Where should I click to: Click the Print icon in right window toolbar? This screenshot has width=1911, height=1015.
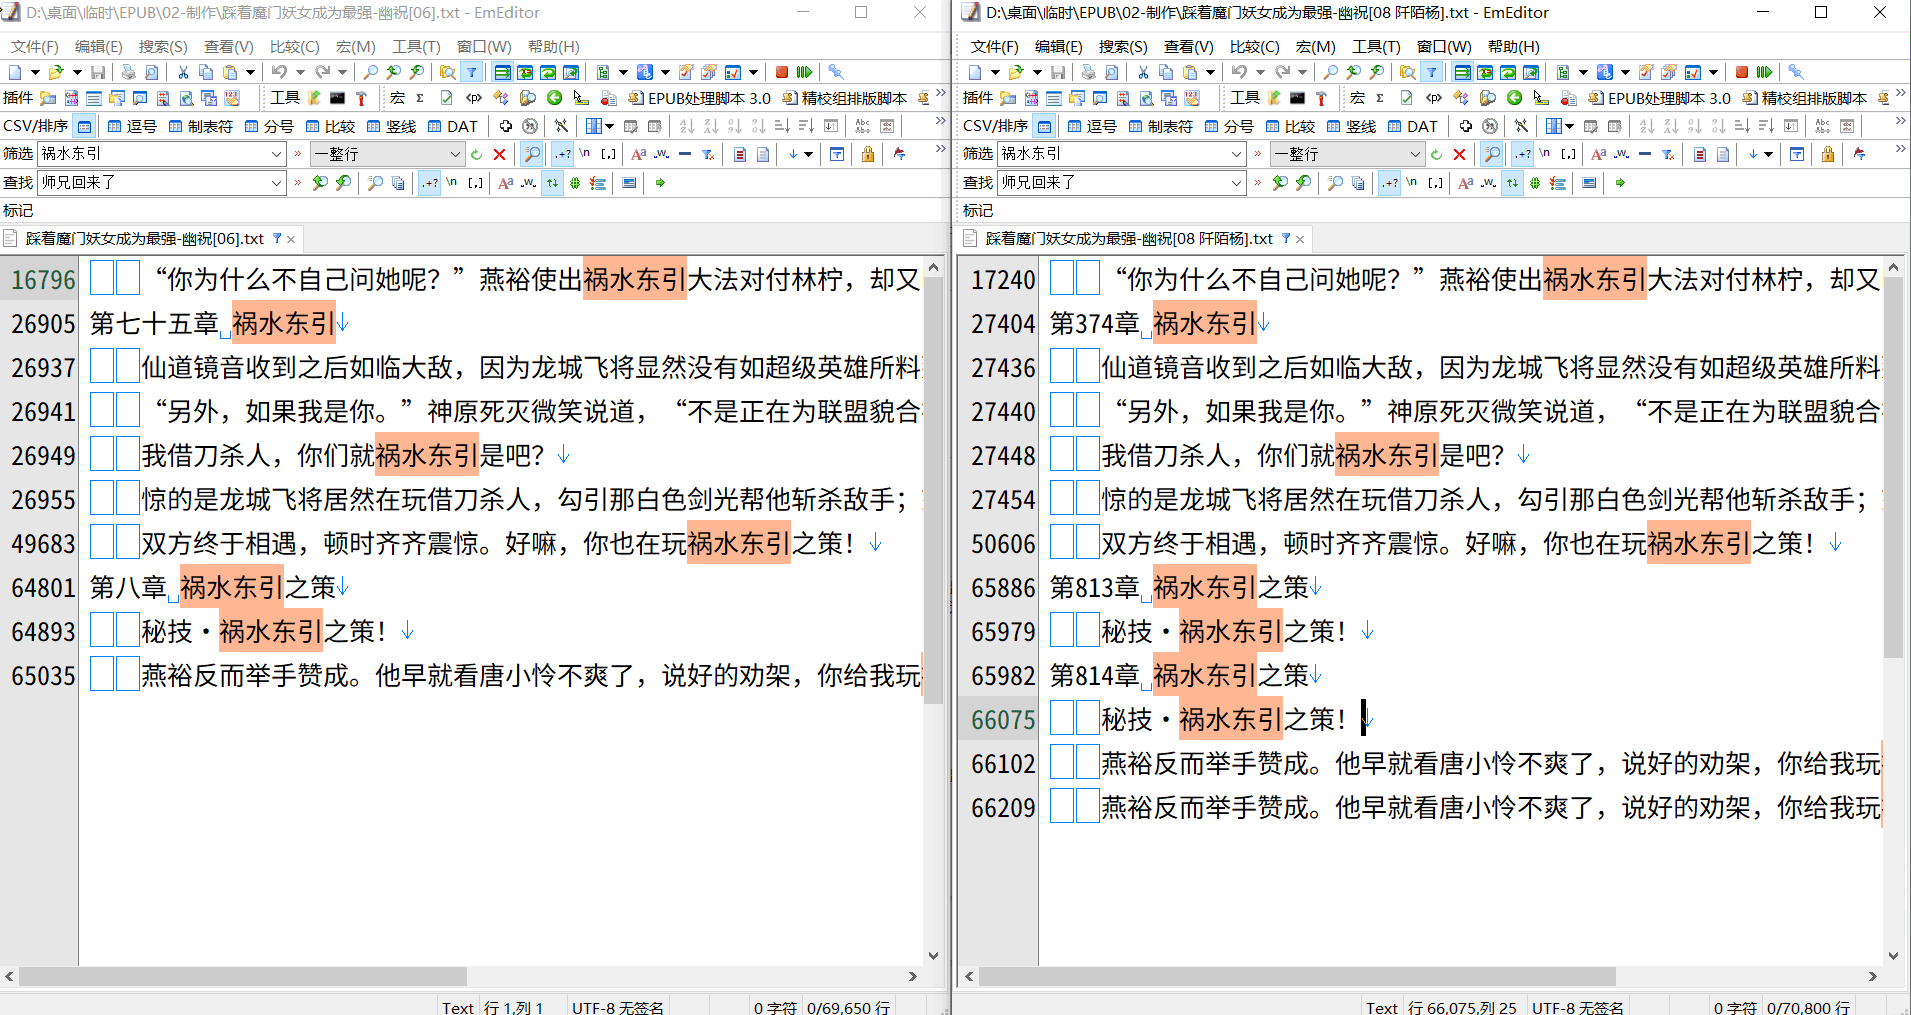pyautogui.click(x=1088, y=72)
